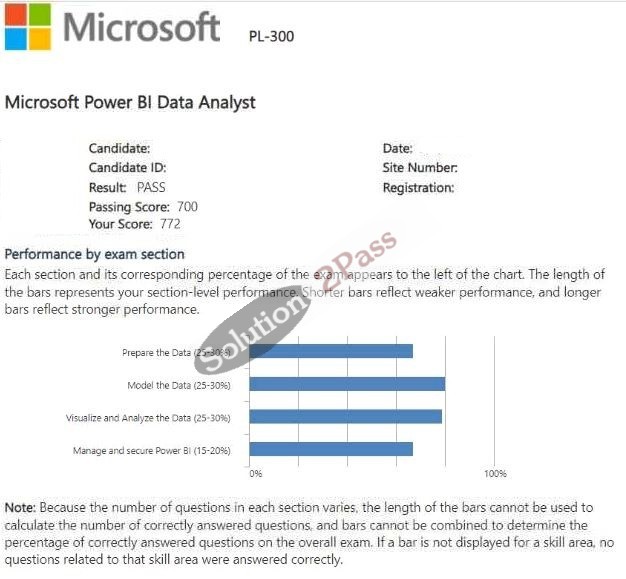Screen dimensions: 626x579
Task: Click the Passing Score value 700
Action: tap(187, 206)
